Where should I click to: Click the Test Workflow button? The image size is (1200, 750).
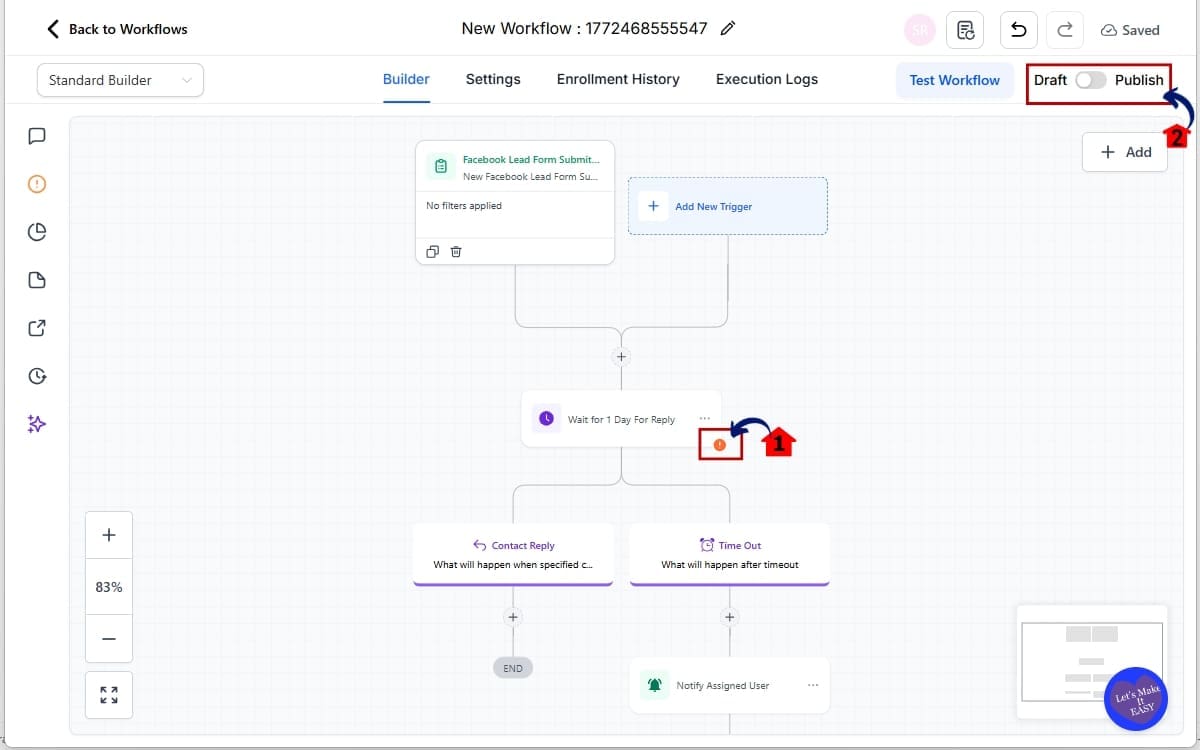click(x=954, y=80)
